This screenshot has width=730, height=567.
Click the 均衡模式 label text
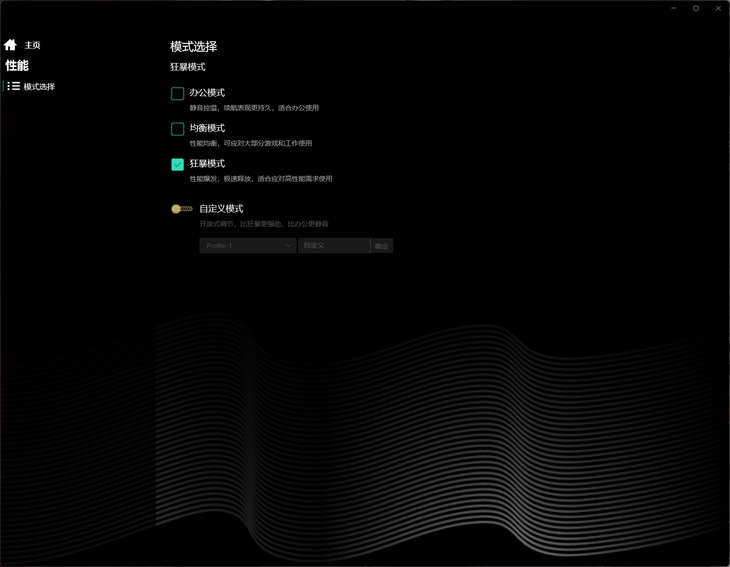(207, 128)
